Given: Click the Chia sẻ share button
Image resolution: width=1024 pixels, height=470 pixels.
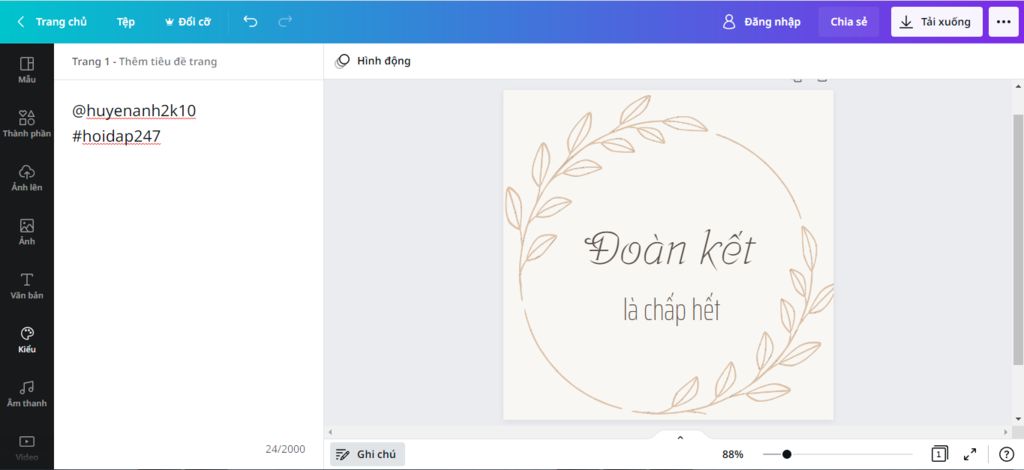Looking at the screenshot, I should click(x=848, y=22).
